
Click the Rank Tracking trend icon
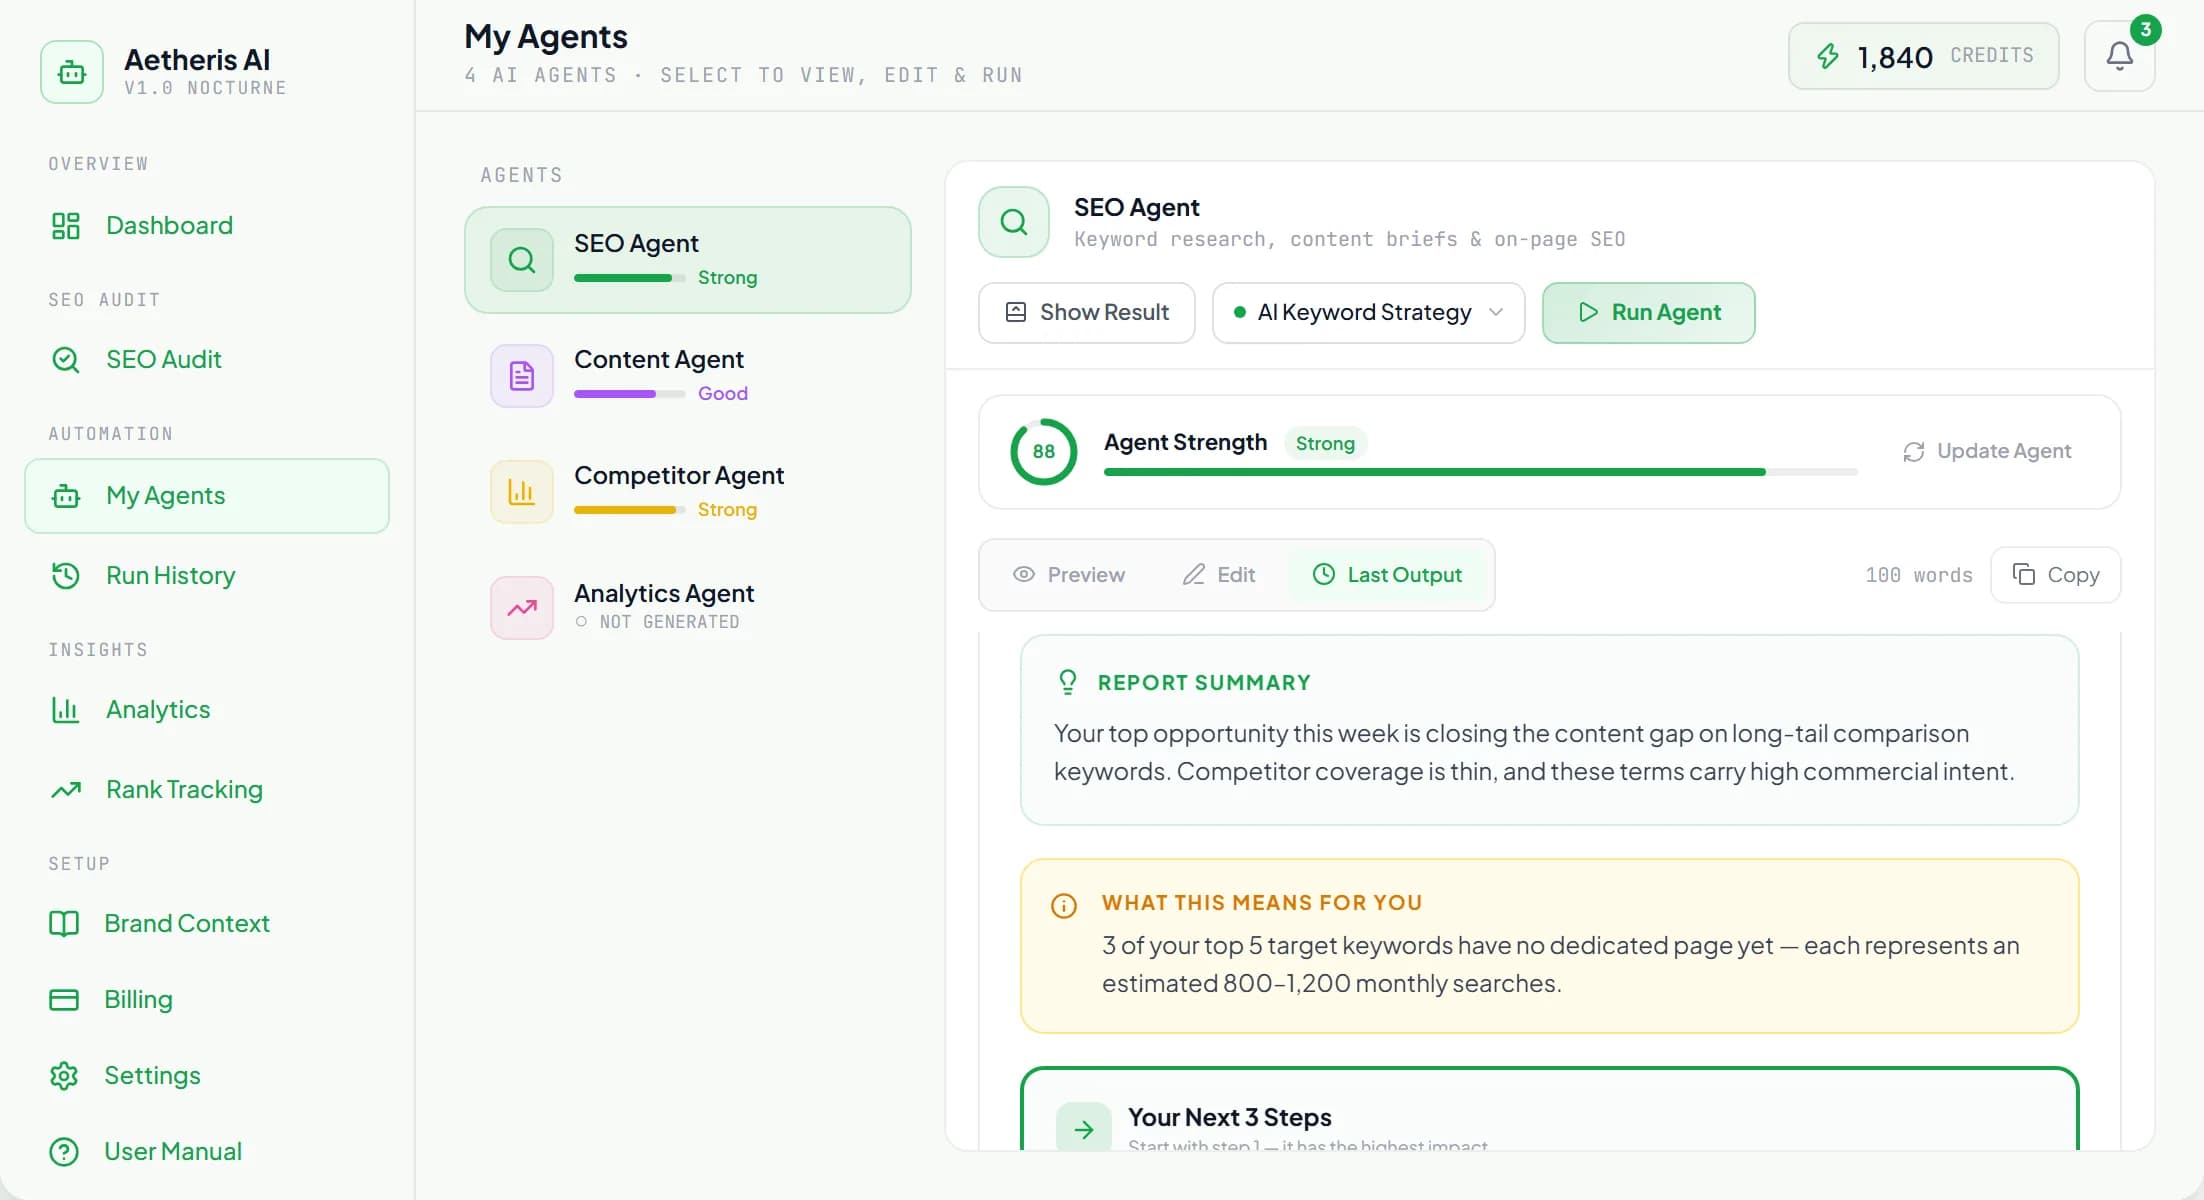tap(66, 790)
